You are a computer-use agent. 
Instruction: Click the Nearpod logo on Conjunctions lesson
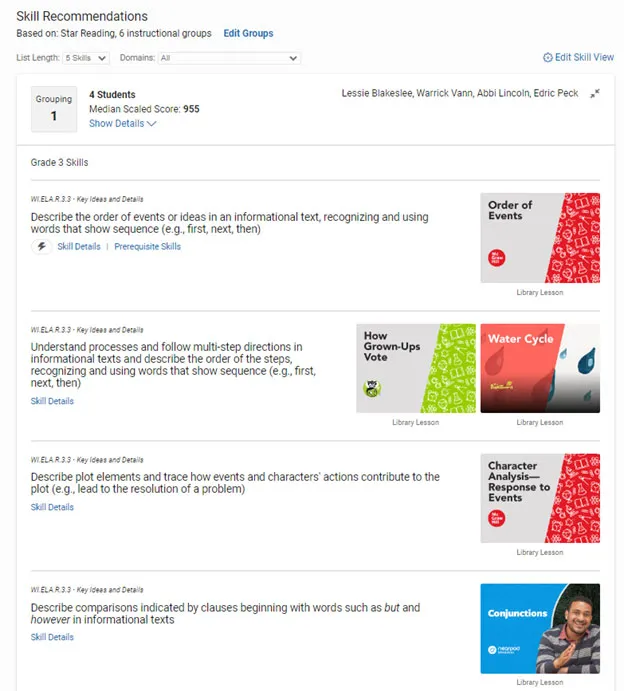pyautogui.click(x=504, y=650)
